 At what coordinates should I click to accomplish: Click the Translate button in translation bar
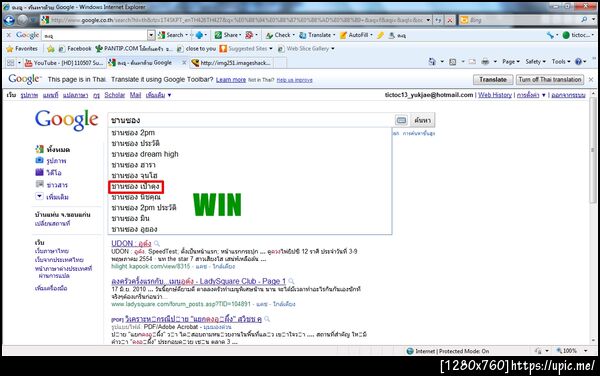(x=493, y=80)
